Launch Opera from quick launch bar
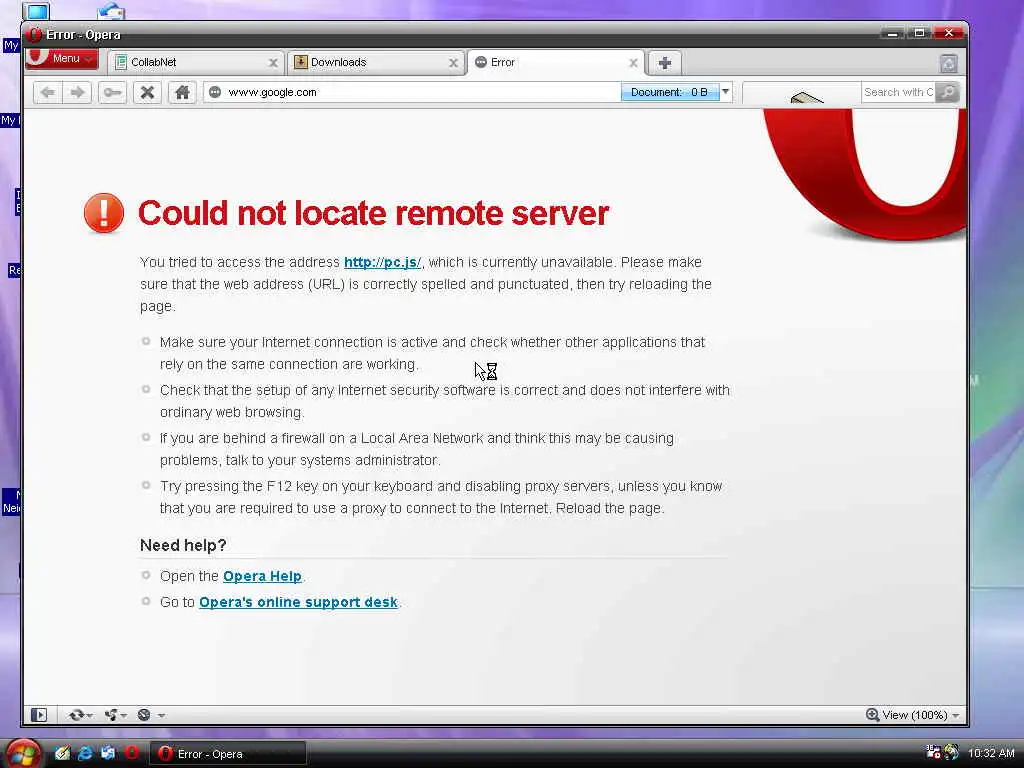This screenshot has height=768, width=1024. pos(131,753)
